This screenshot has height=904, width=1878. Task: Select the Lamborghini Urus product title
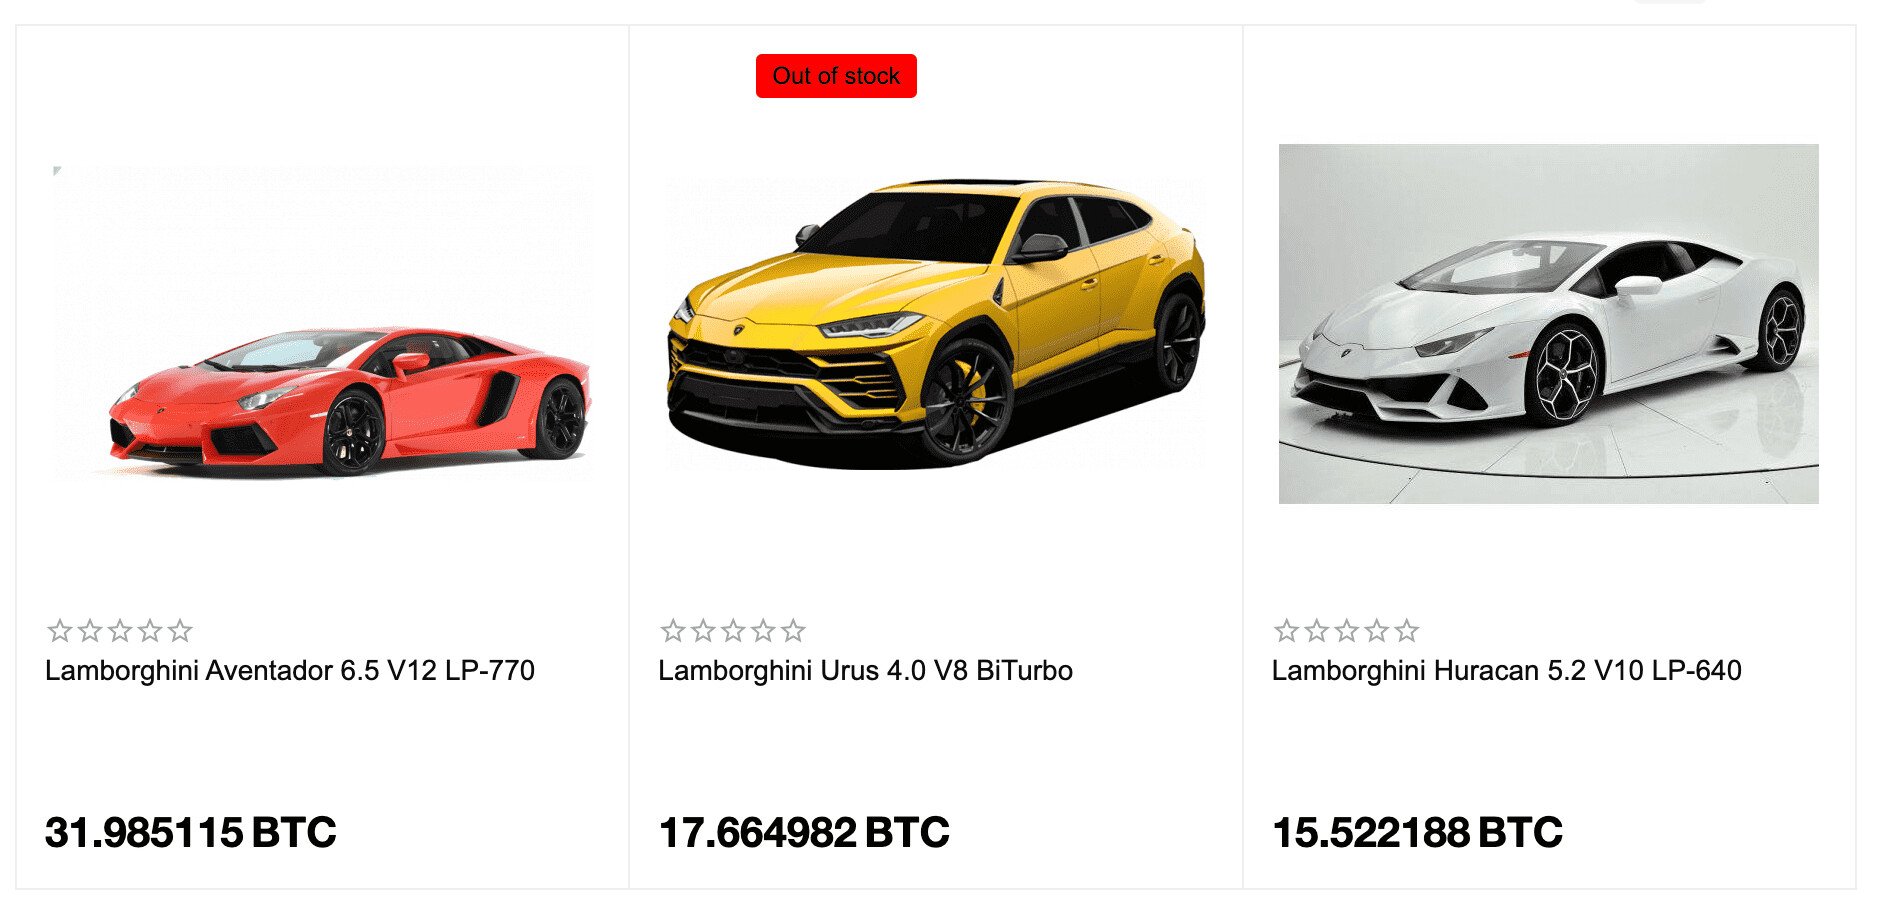pyautogui.click(x=864, y=673)
